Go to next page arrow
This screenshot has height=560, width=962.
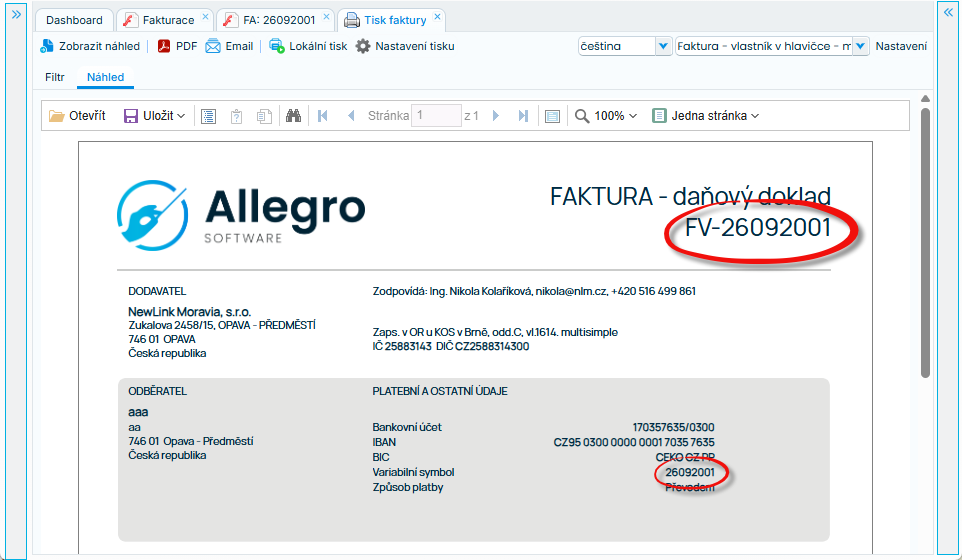tap(496, 116)
